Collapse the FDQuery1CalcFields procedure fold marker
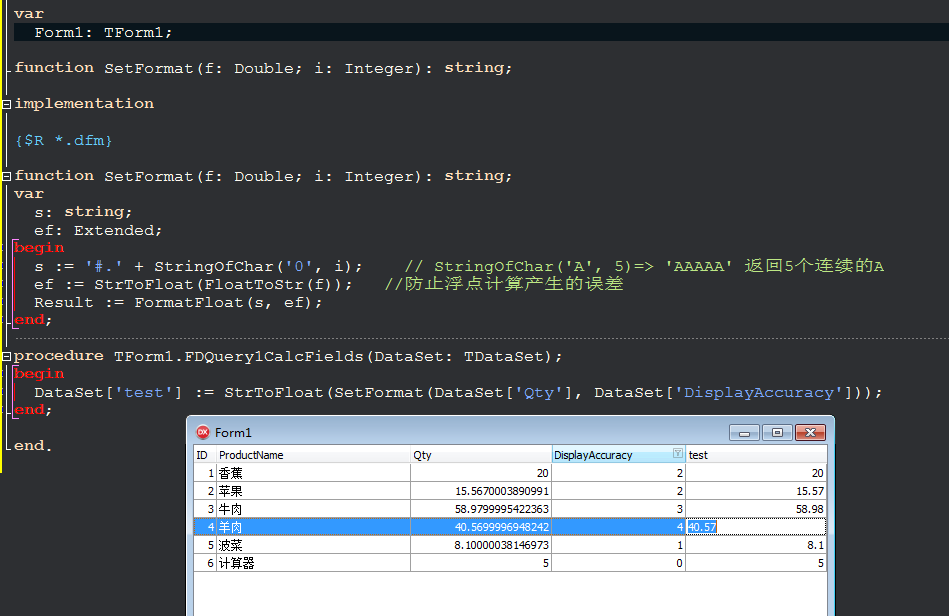 [x=6, y=356]
